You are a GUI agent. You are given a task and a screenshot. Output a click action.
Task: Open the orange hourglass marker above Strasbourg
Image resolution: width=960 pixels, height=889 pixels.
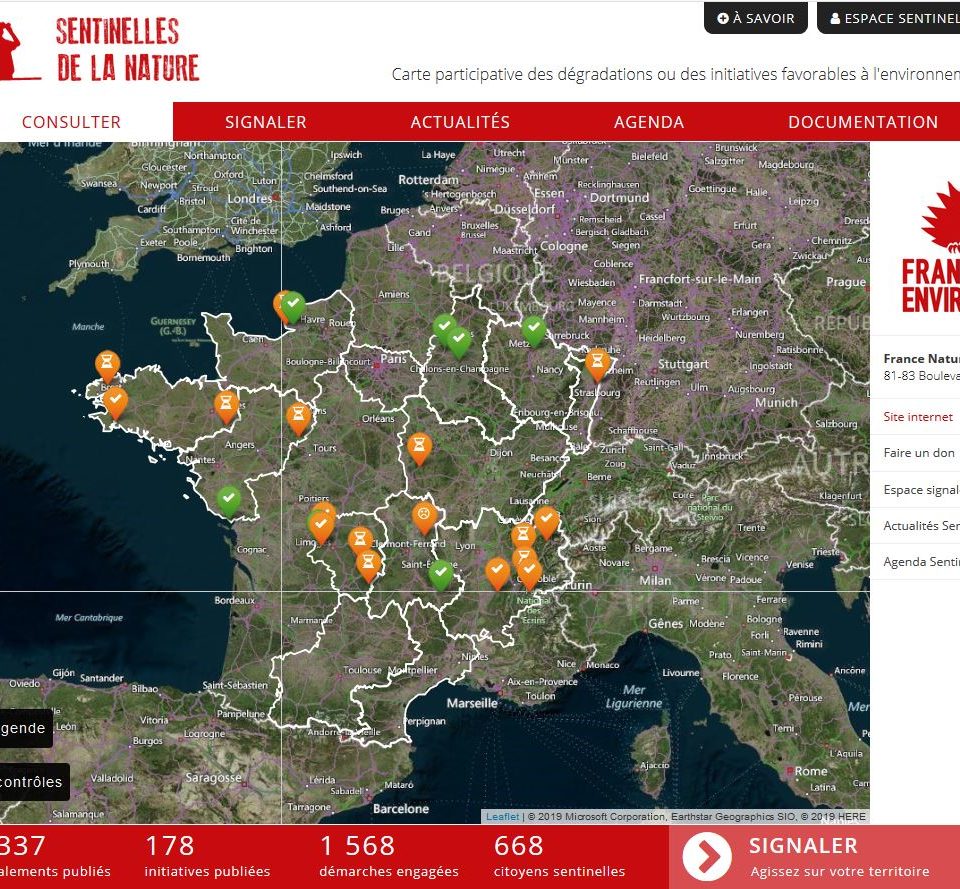pos(597,365)
